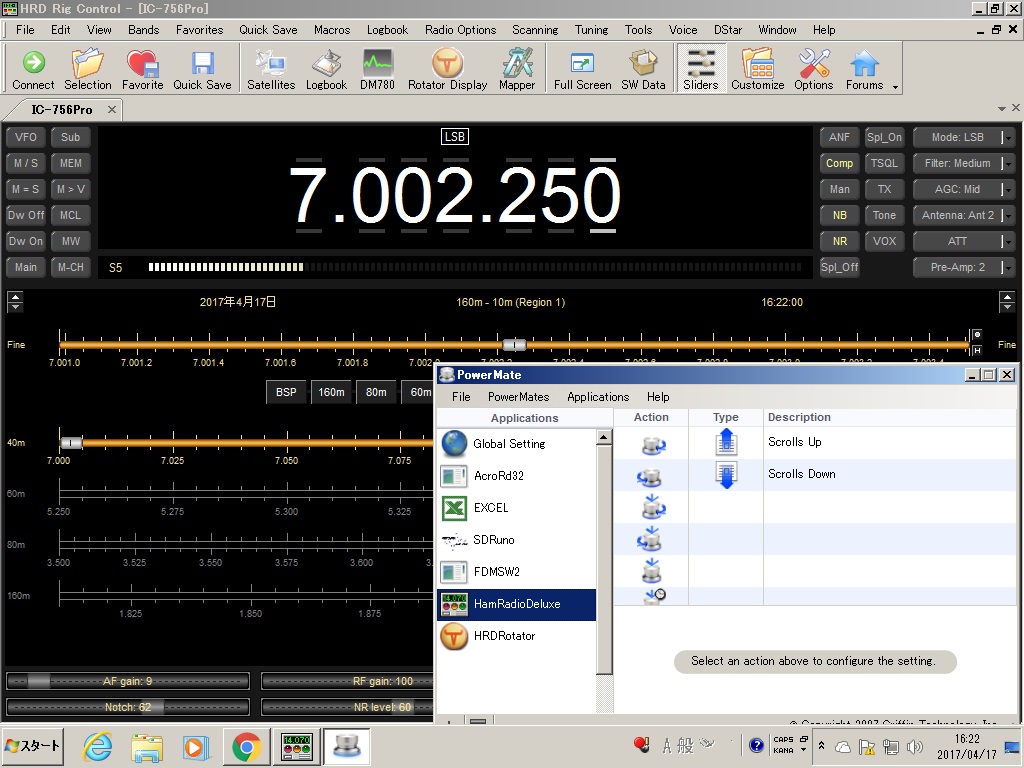The width and height of the screenshot is (1024, 768).
Task: Open the AGC: Mid dropdown
Action: 963,189
